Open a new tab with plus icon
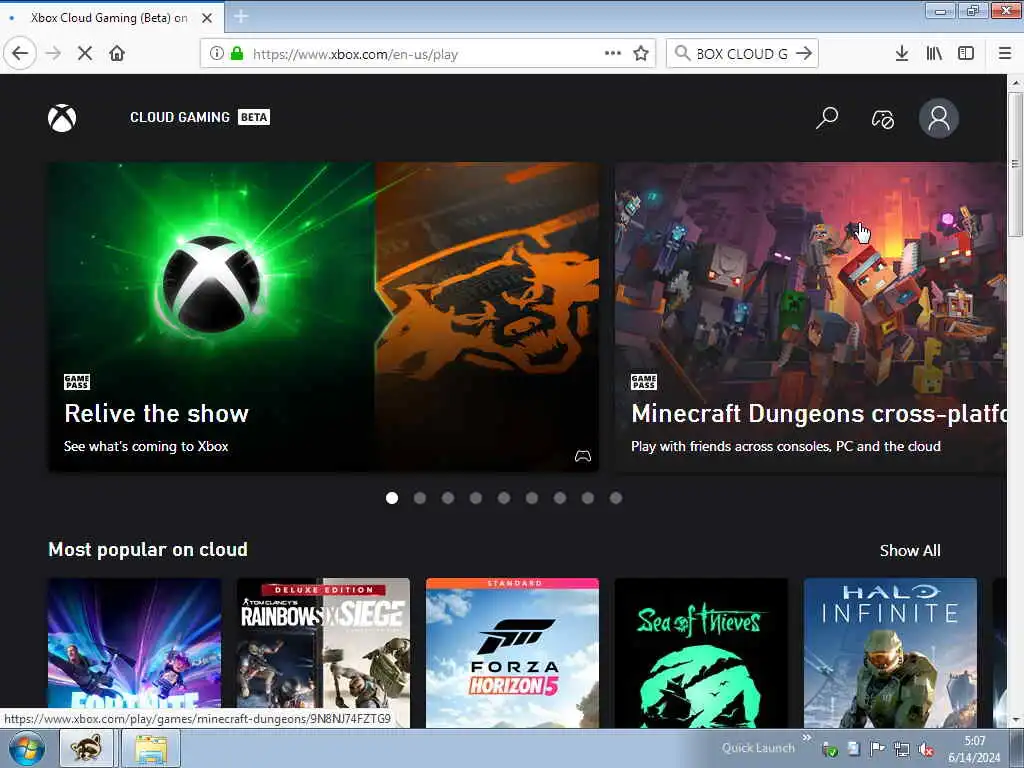 point(240,17)
